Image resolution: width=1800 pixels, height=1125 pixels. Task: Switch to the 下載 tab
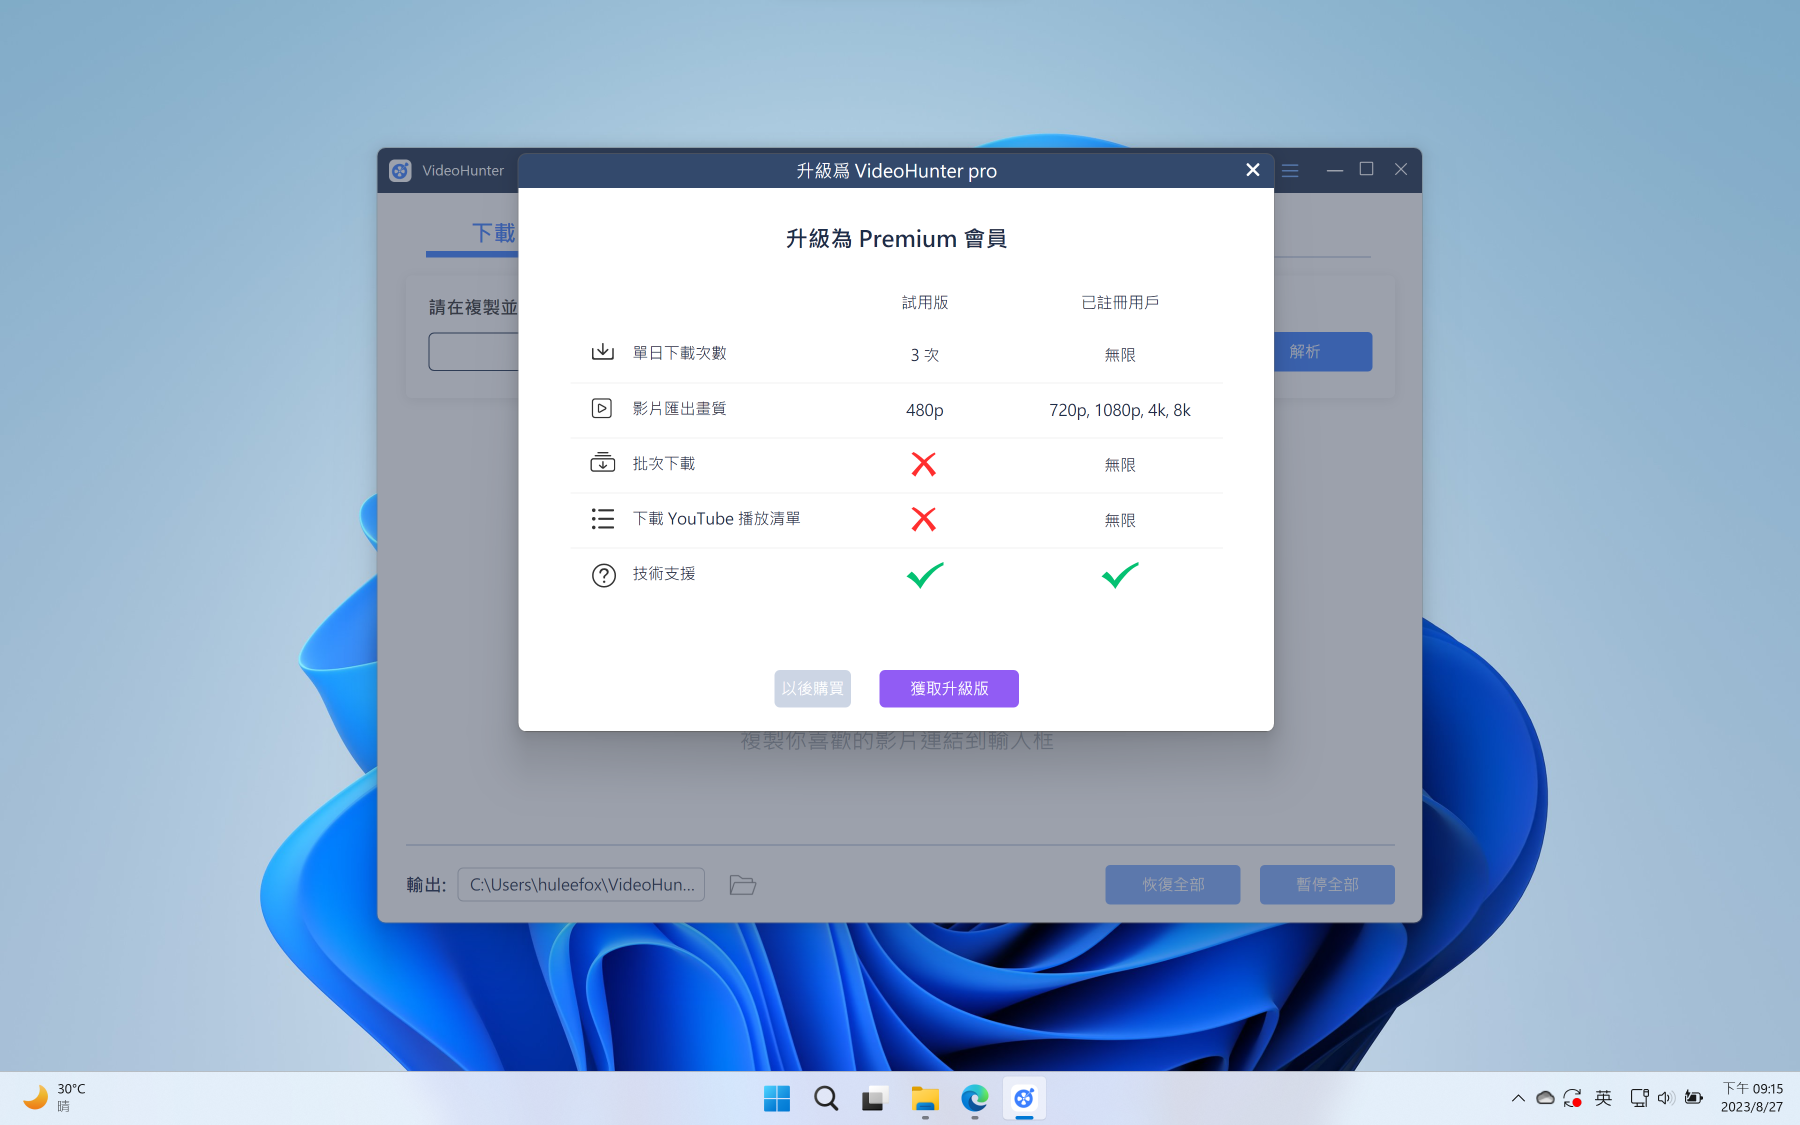click(492, 233)
